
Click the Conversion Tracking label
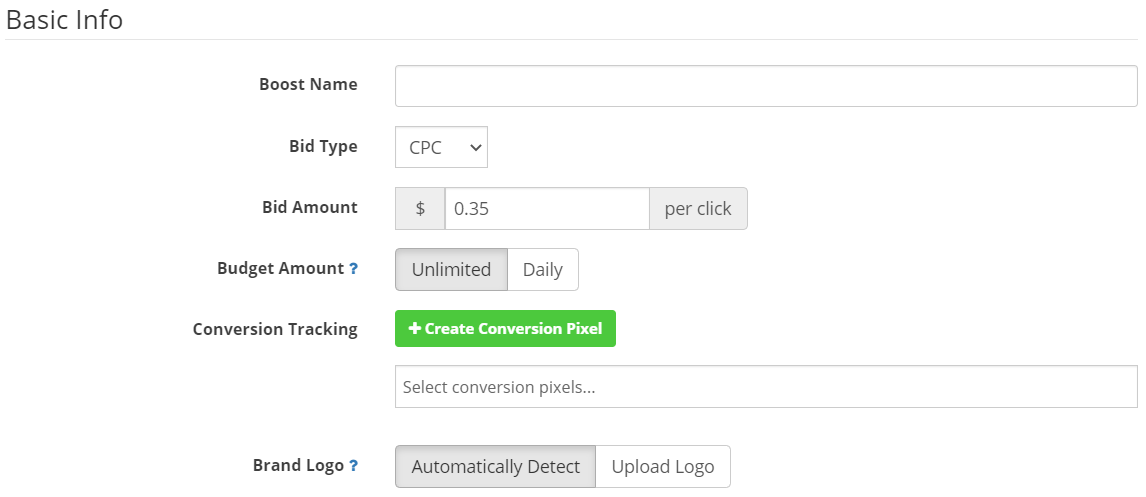pos(275,329)
